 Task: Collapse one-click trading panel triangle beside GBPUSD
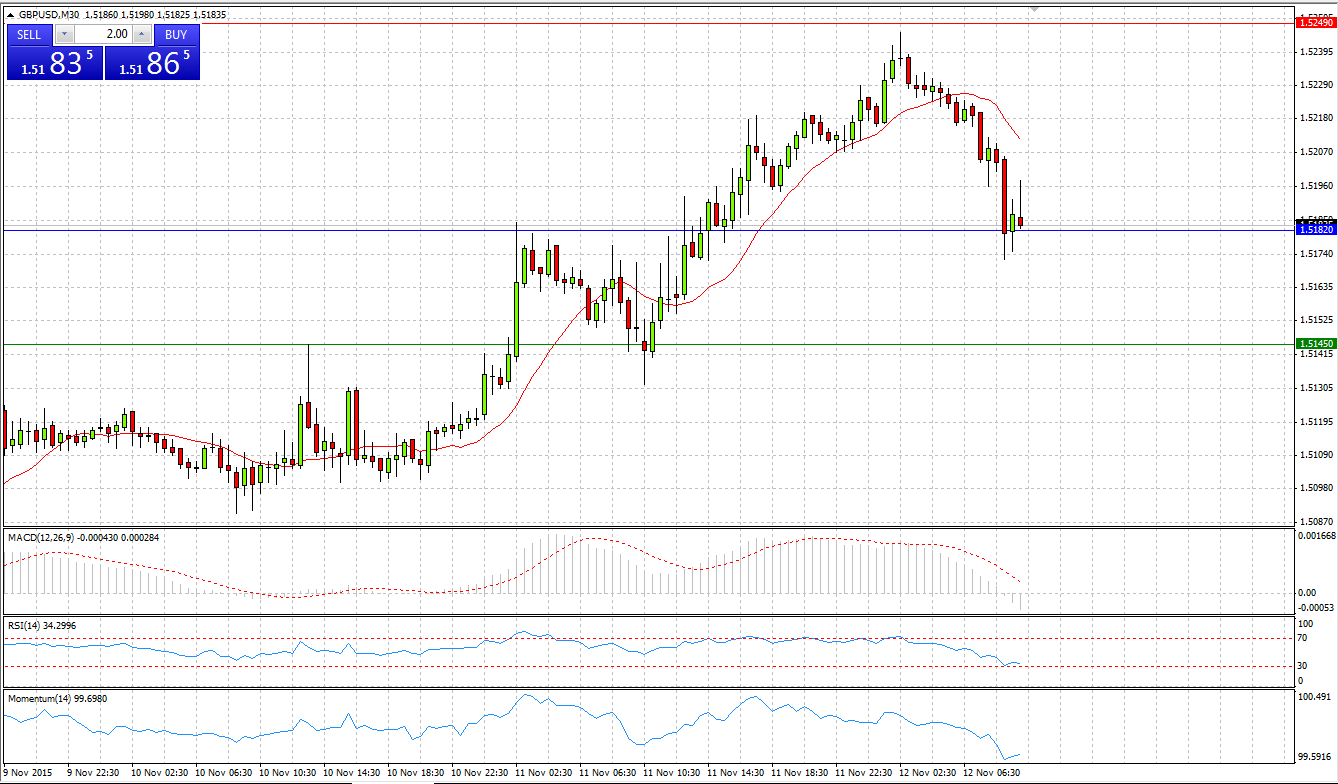click(x=11, y=15)
